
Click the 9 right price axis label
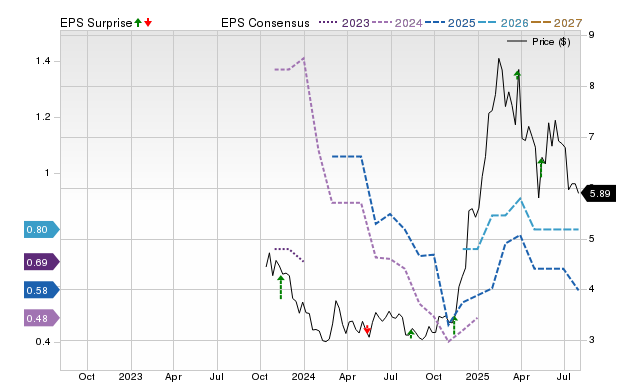click(591, 35)
